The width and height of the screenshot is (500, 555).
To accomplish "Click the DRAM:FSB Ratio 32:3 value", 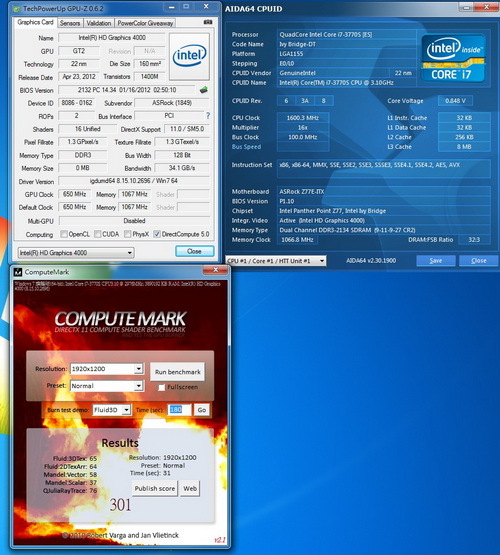I will pyautogui.click(x=474, y=240).
